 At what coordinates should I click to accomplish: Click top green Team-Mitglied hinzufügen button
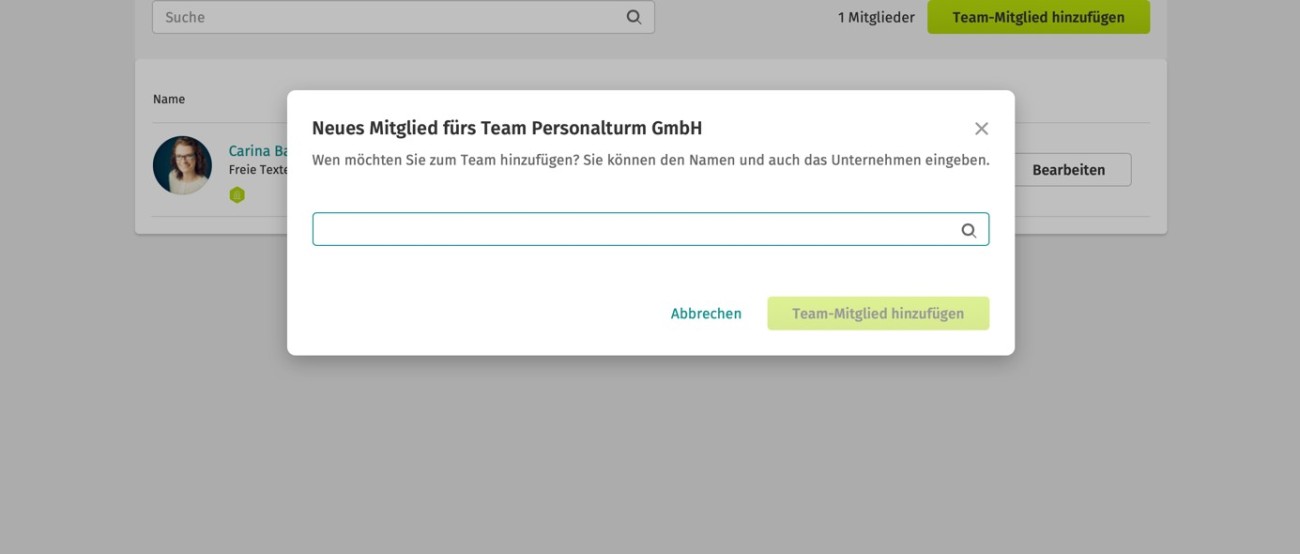[x=1038, y=17]
